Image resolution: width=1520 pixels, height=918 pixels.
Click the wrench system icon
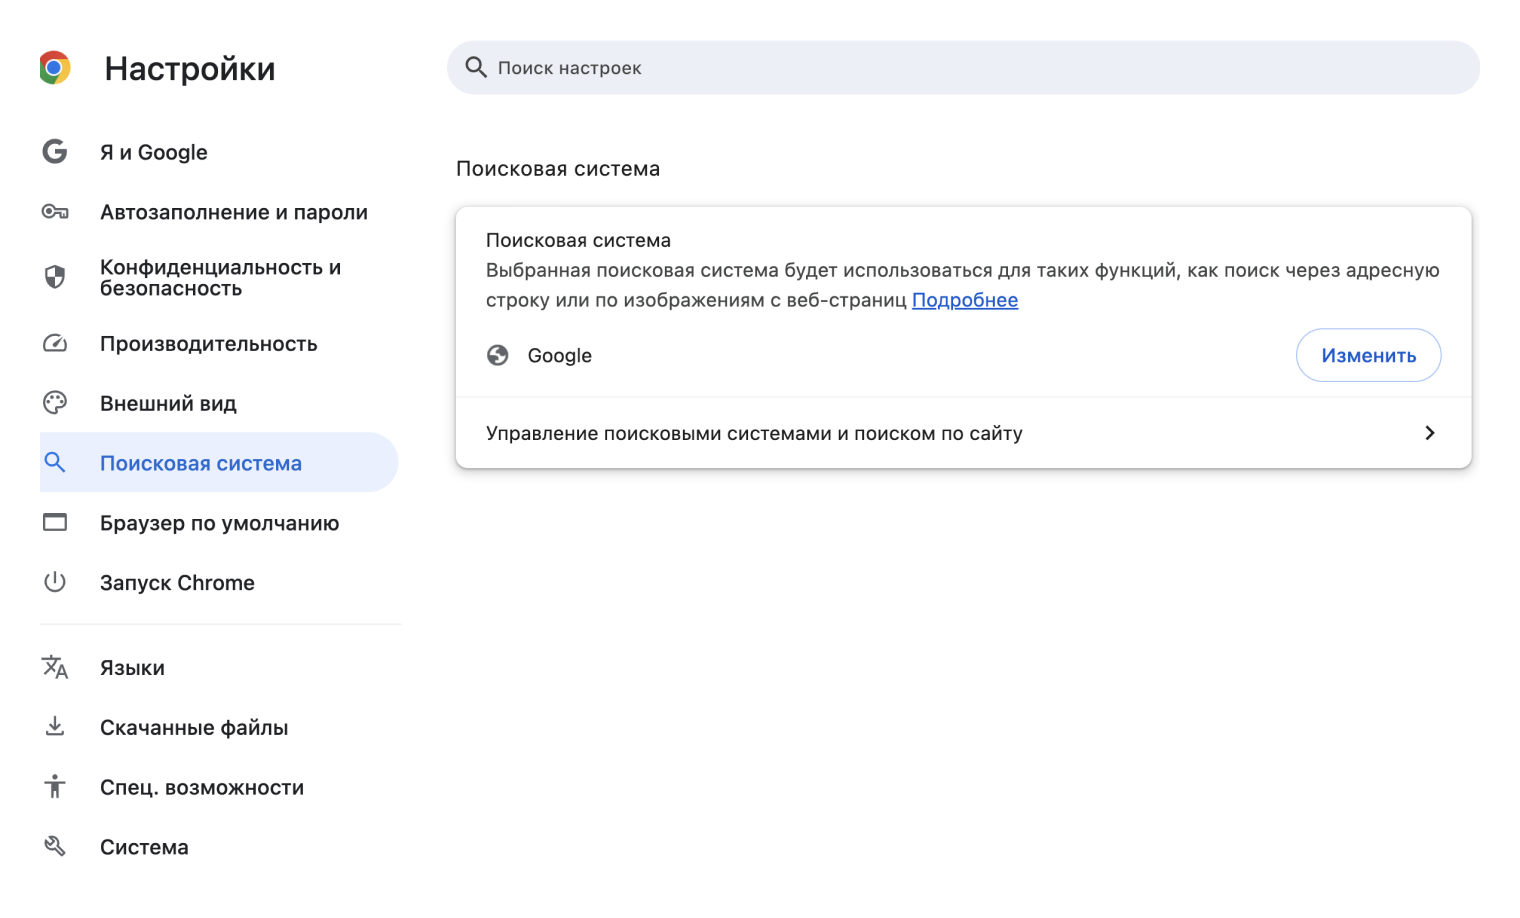click(x=55, y=846)
